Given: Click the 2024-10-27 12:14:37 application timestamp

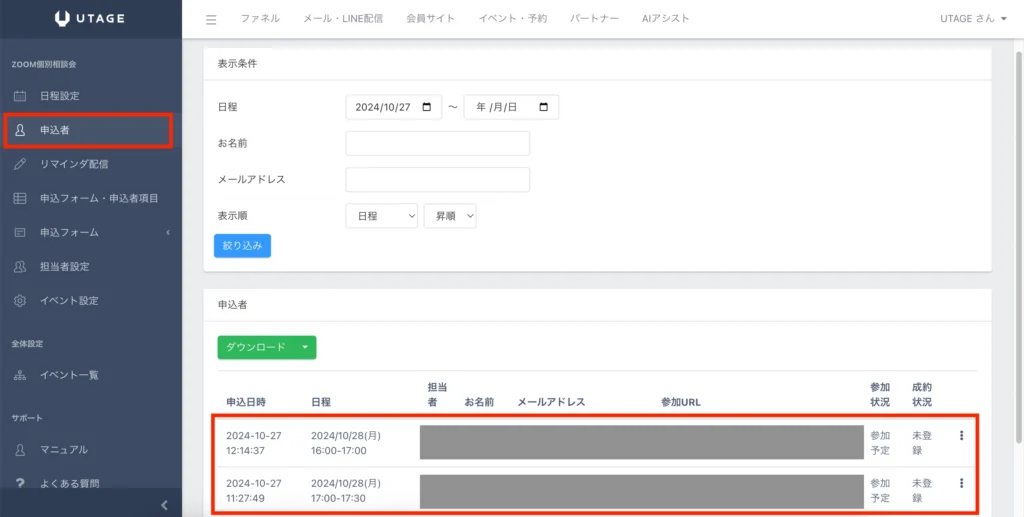Looking at the screenshot, I should point(254,443).
